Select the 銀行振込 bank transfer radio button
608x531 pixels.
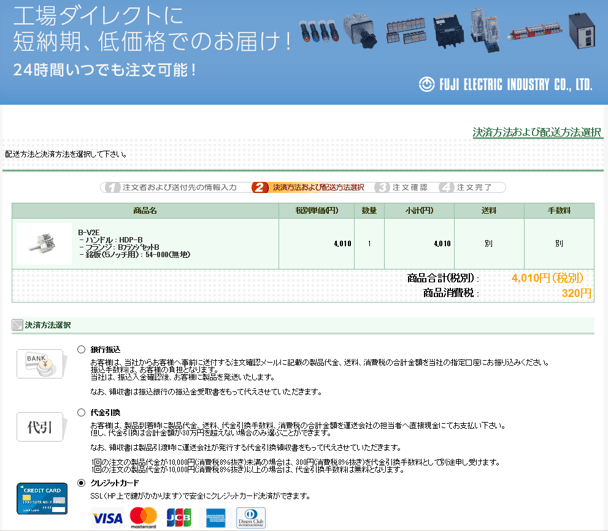tap(81, 349)
